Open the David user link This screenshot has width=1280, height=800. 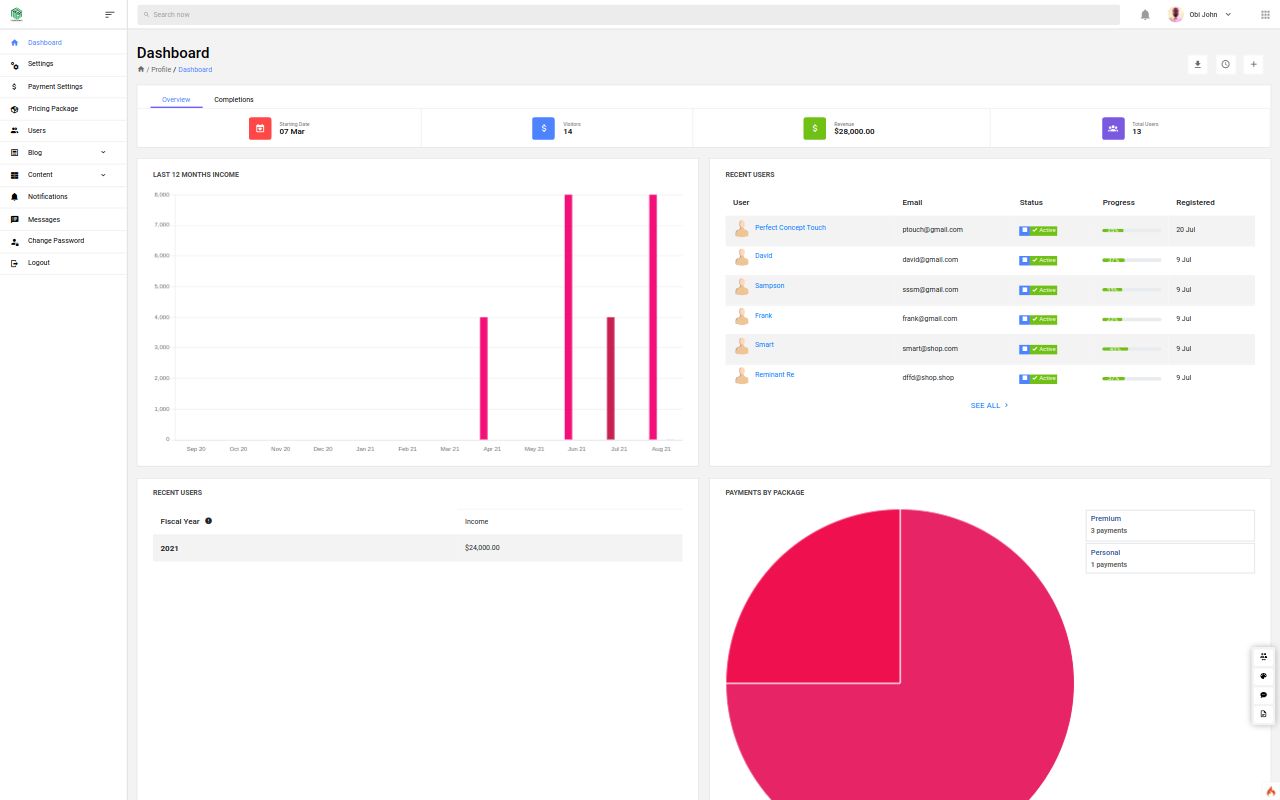(x=763, y=255)
